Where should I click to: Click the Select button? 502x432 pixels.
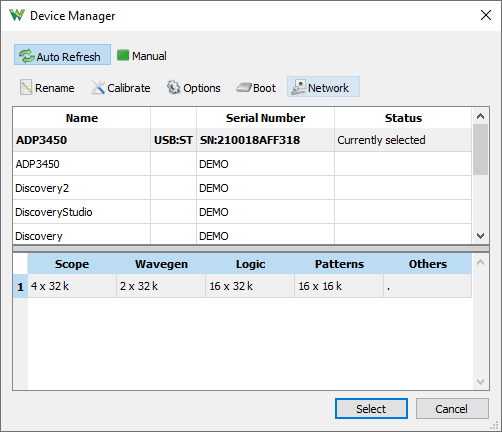click(371, 408)
